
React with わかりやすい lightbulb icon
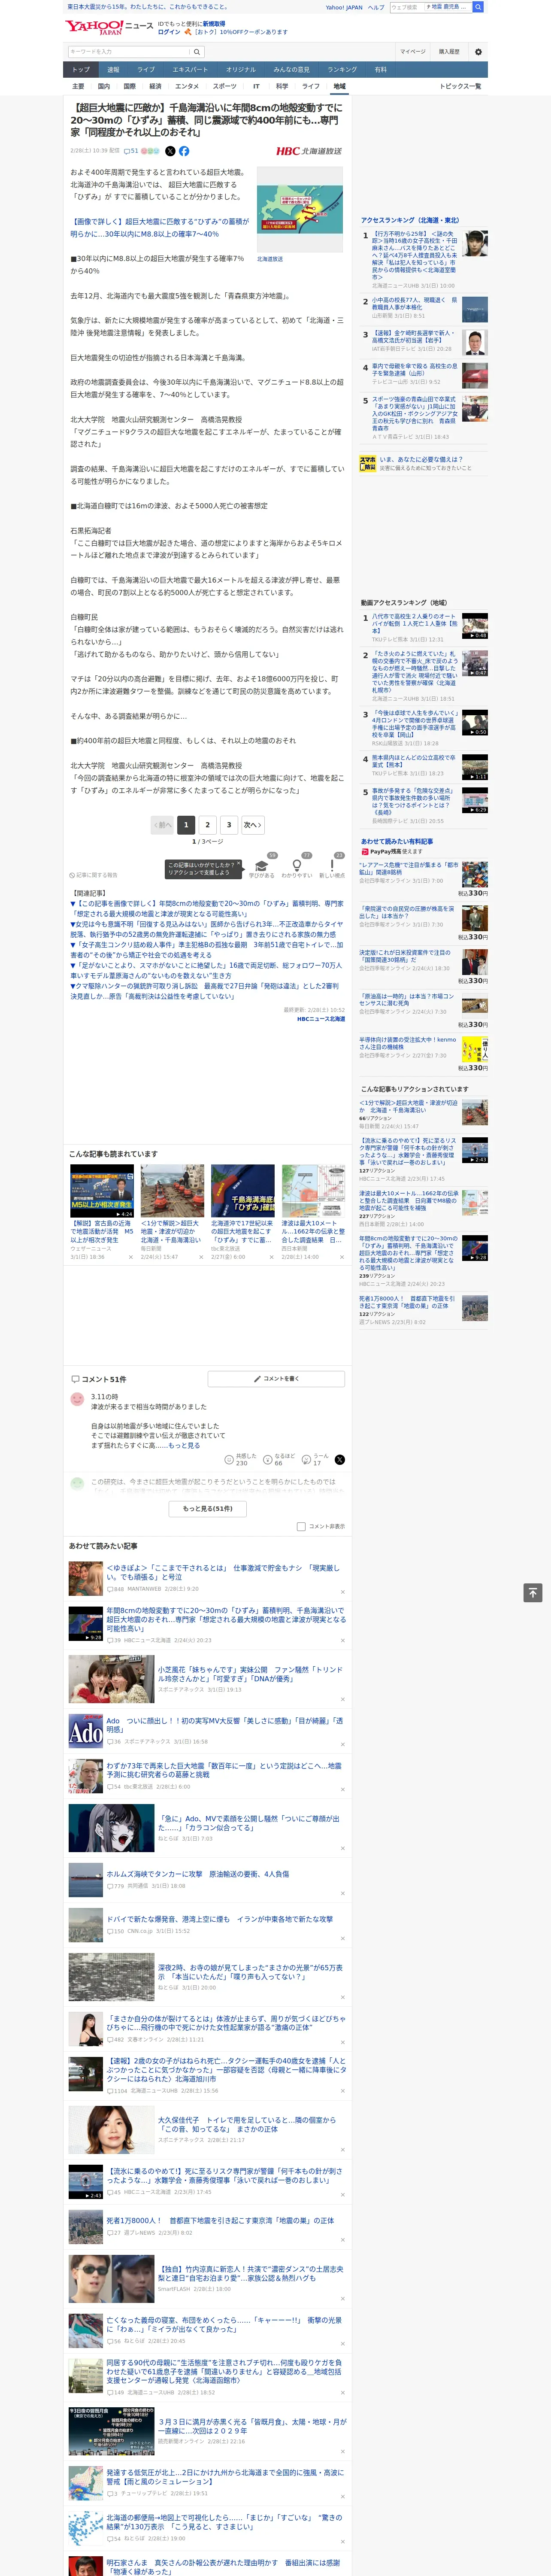click(296, 867)
